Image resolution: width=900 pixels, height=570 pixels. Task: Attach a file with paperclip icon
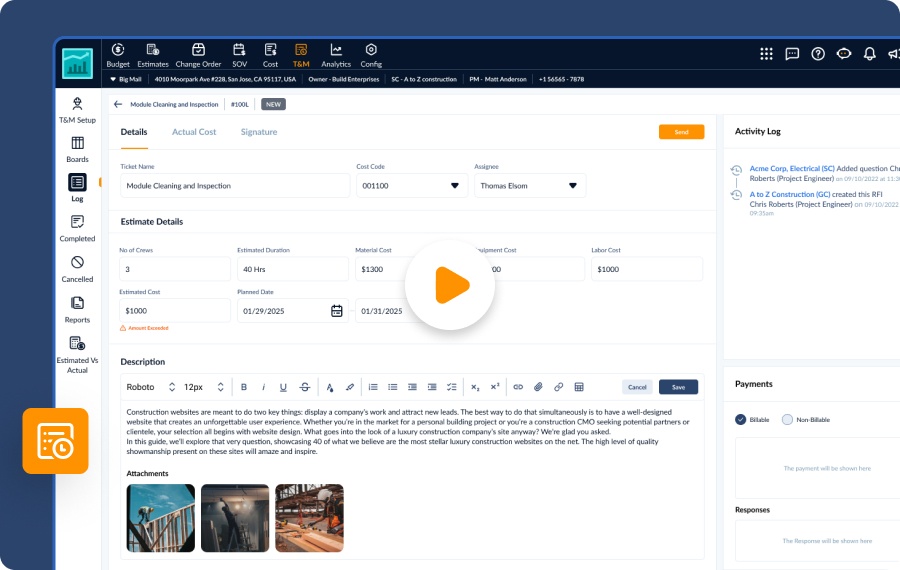[538, 387]
